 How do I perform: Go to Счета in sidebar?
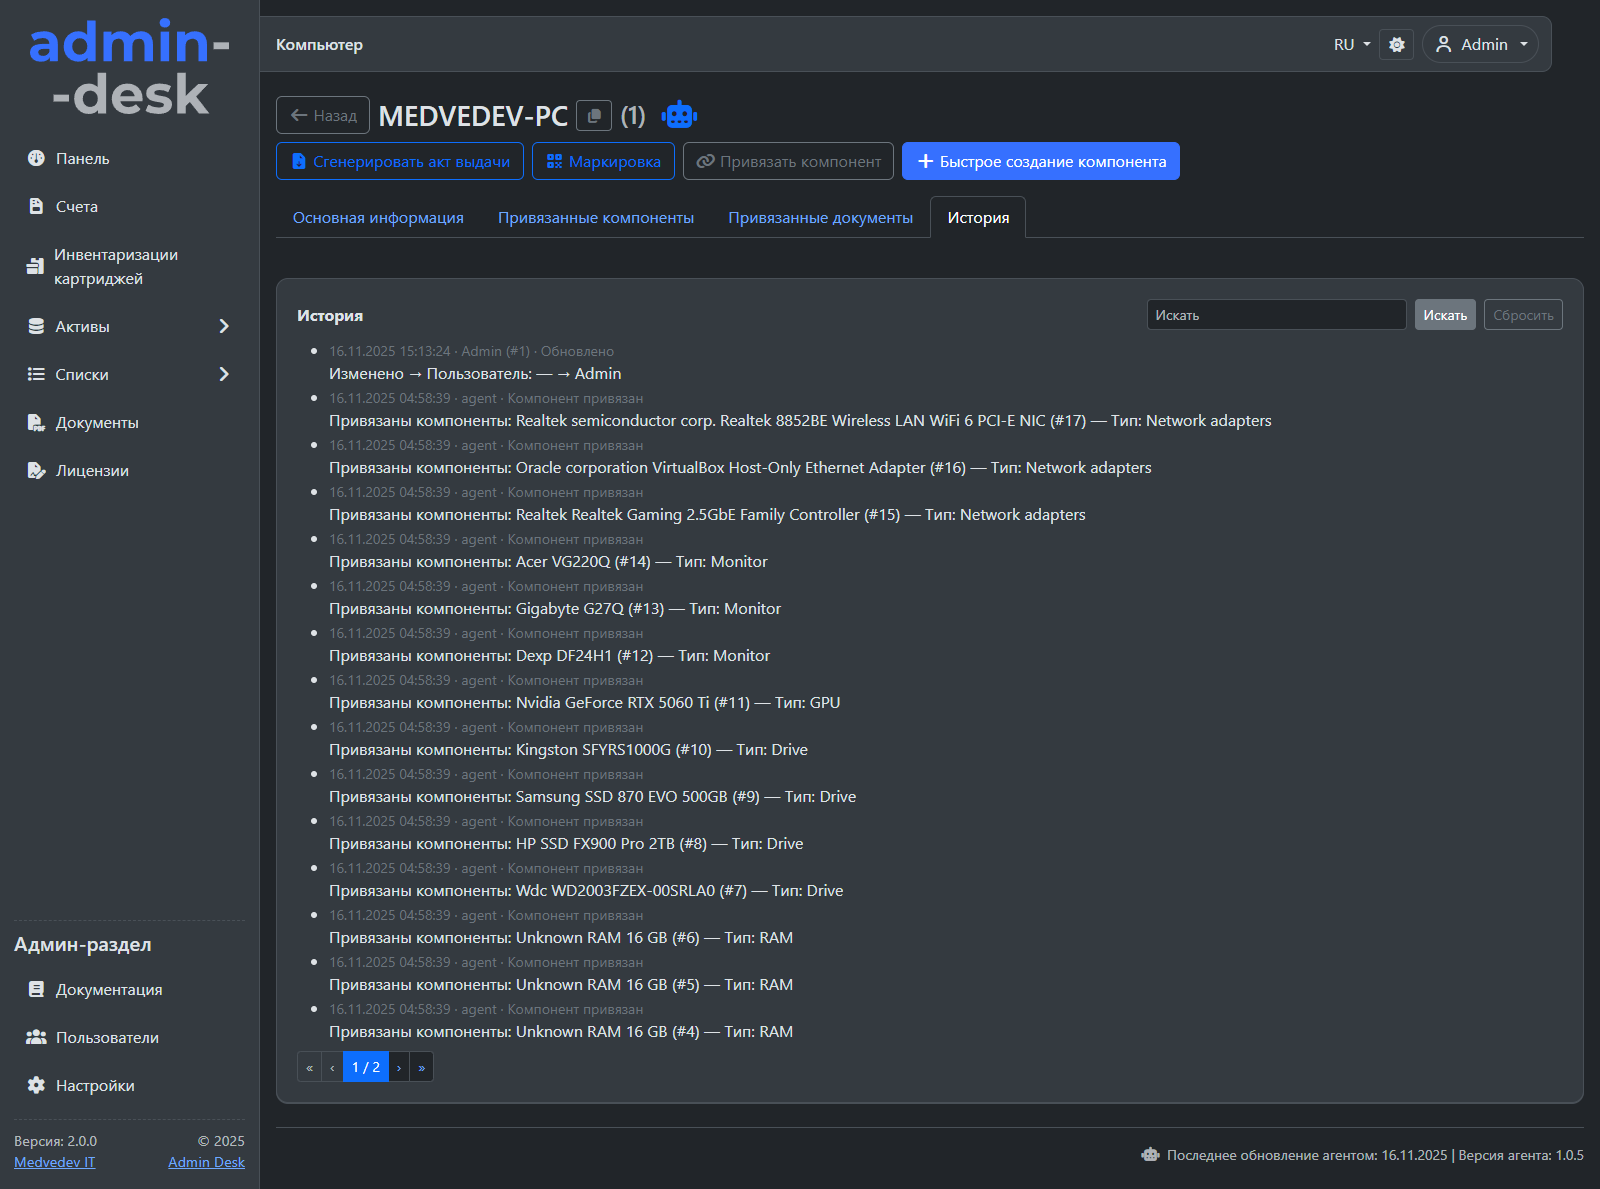click(x=76, y=207)
